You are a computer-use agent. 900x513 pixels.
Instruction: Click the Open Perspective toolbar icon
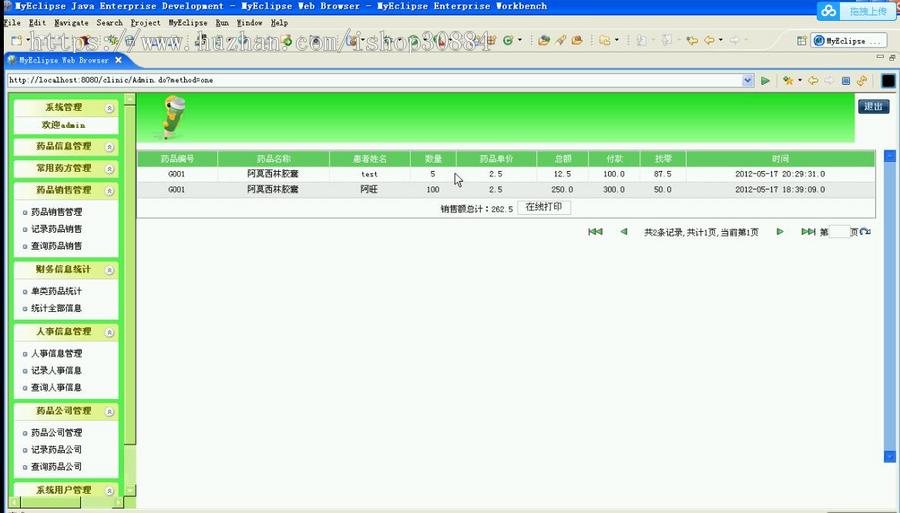(802, 40)
